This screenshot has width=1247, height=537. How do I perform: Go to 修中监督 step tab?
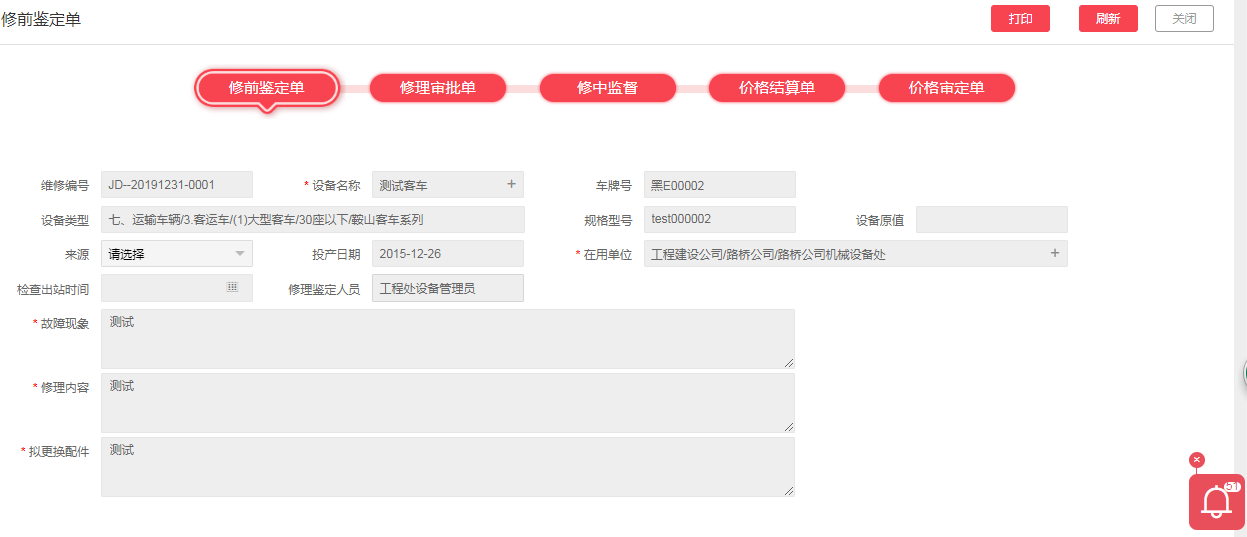pyautogui.click(x=607, y=88)
